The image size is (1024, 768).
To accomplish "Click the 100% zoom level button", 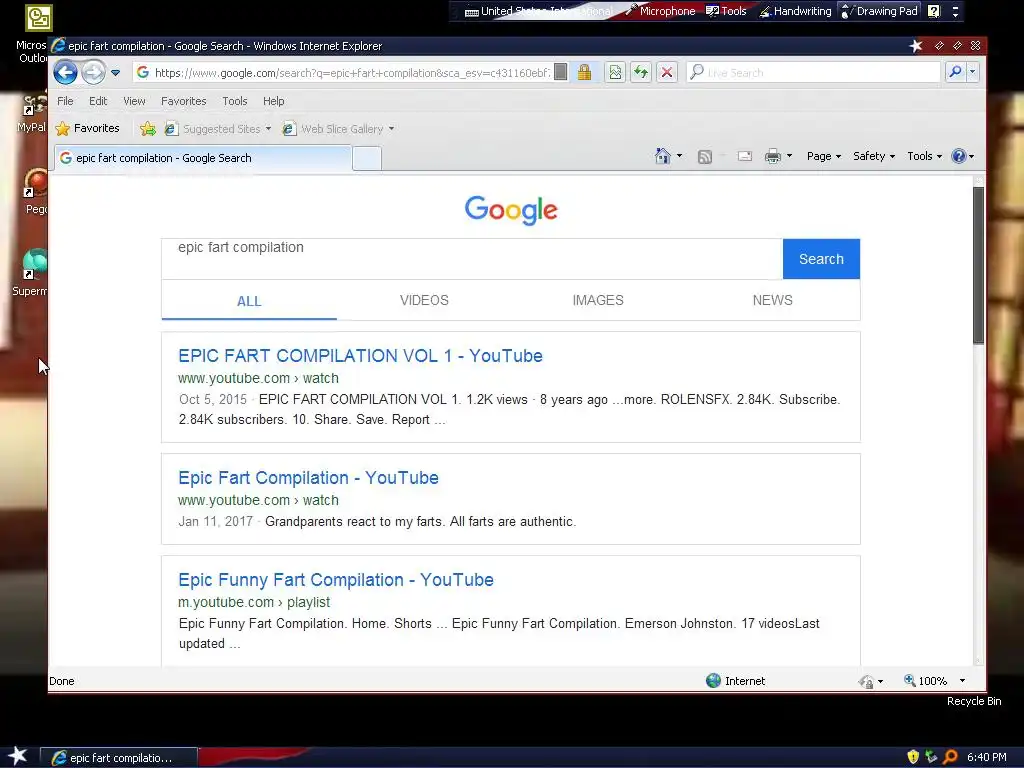I will (x=925, y=681).
